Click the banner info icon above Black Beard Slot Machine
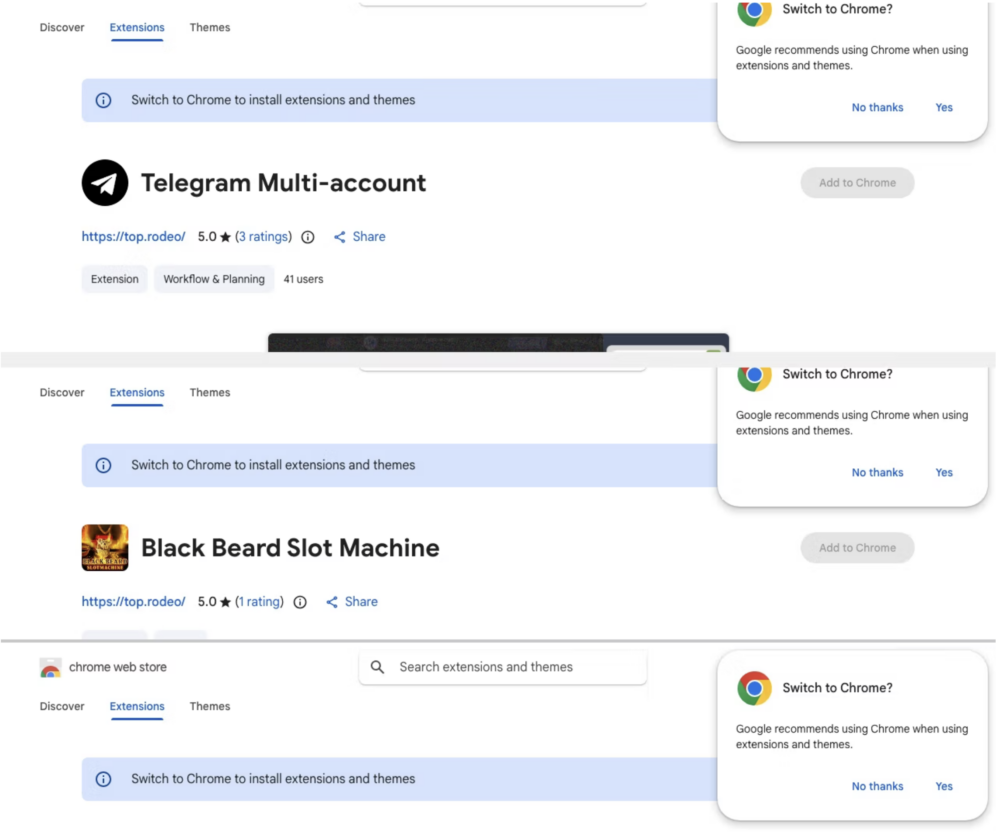The image size is (1000, 832). (103, 465)
